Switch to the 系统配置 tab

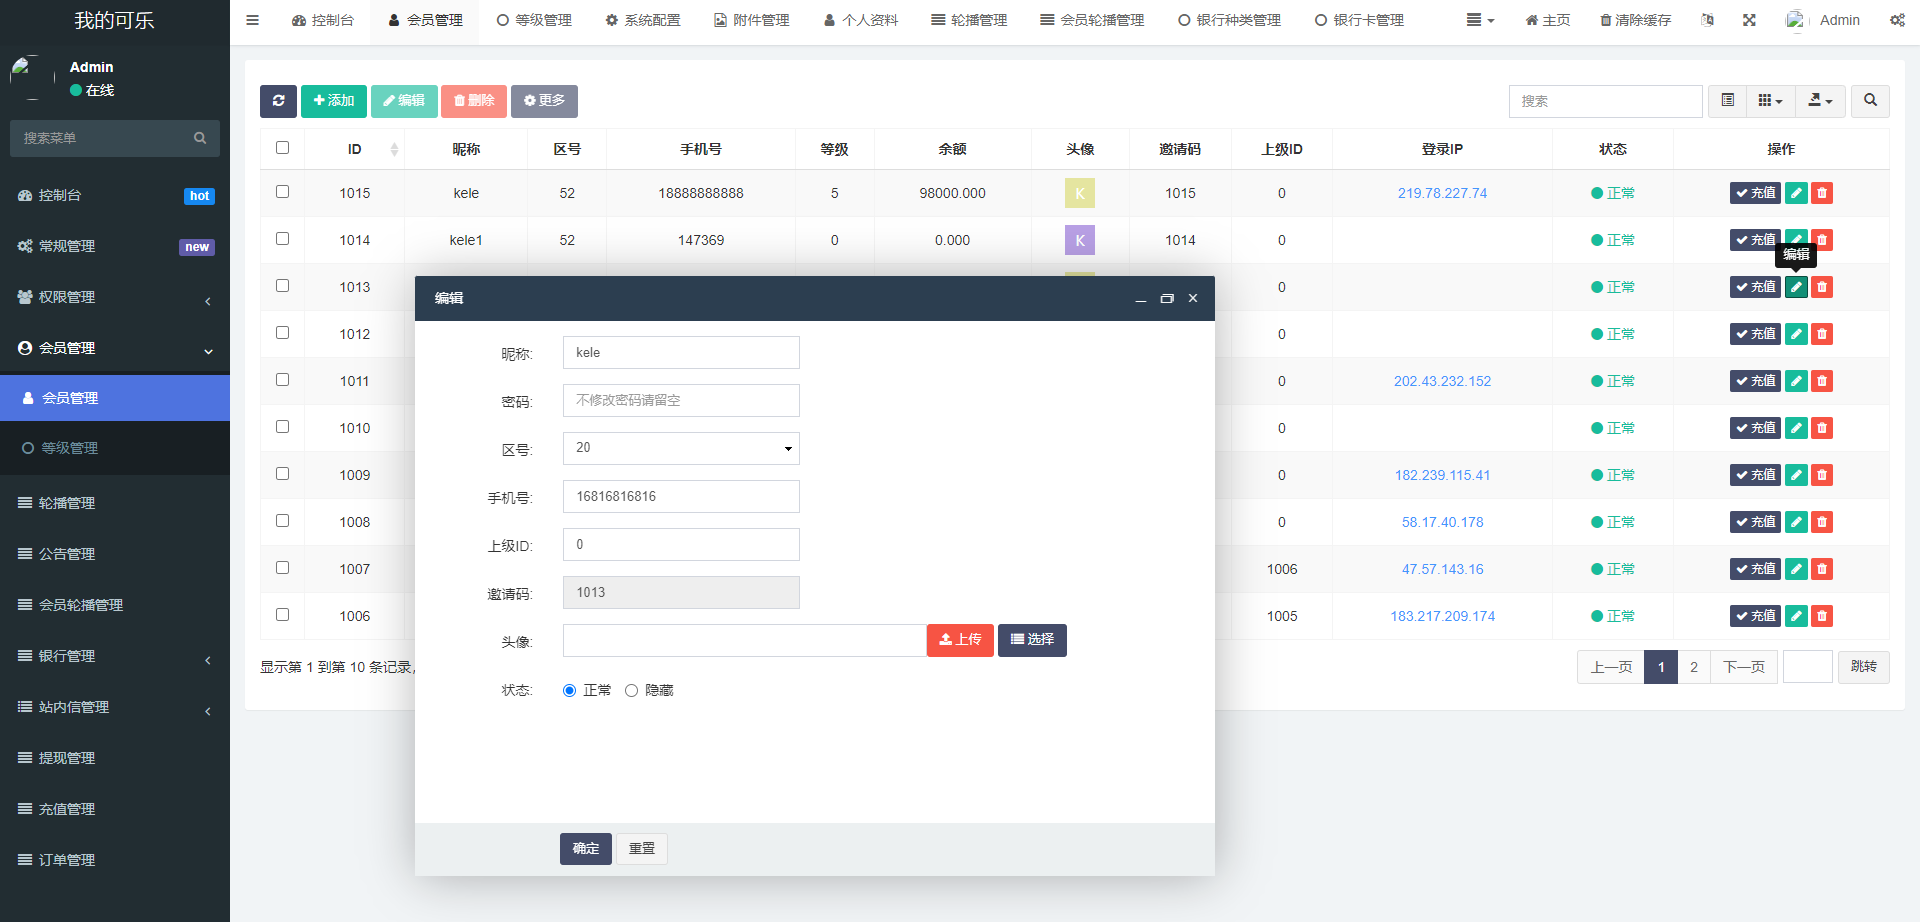(642, 20)
